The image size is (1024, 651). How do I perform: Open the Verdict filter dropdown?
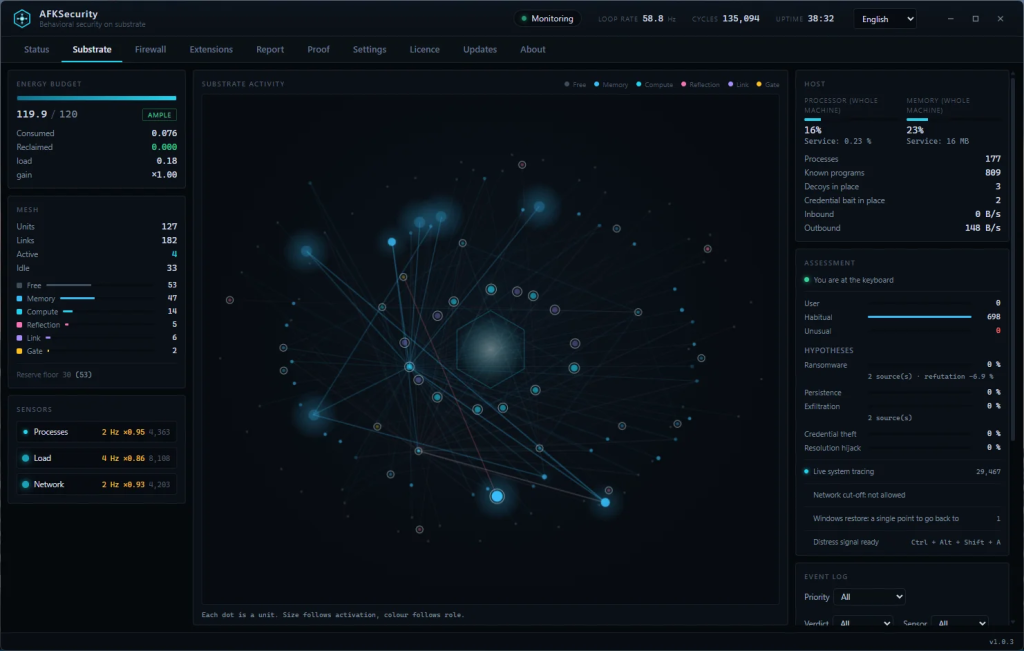863,623
